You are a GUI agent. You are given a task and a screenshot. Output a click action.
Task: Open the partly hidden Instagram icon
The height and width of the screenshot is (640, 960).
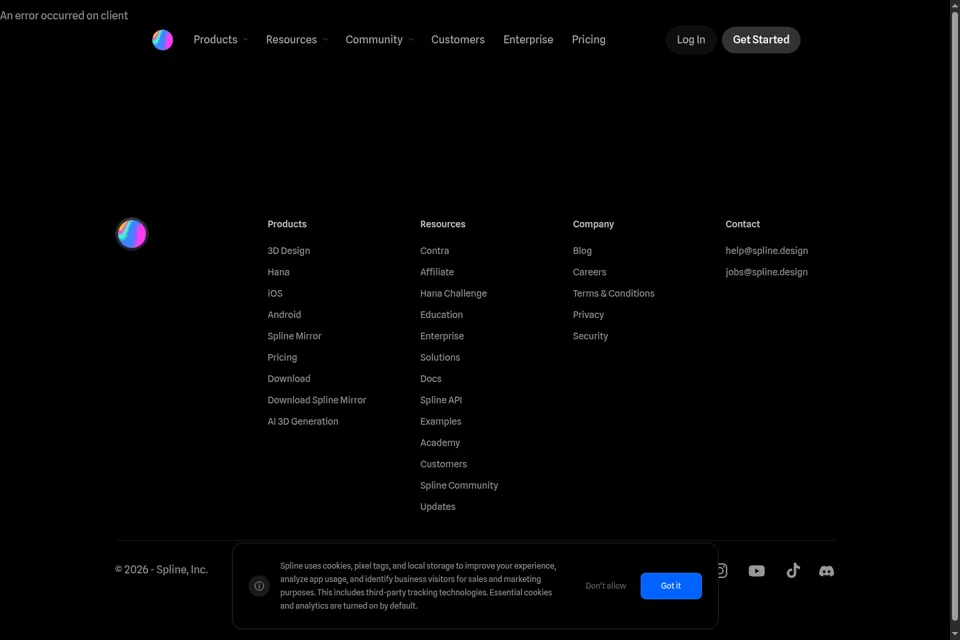click(x=722, y=571)
